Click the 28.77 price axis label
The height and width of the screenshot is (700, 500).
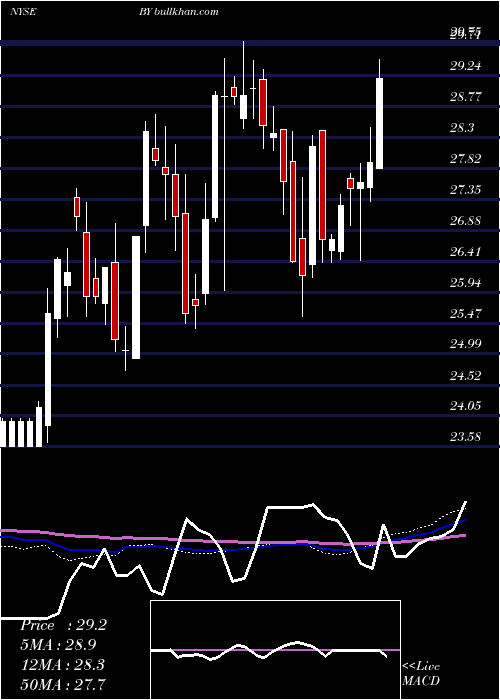[x=466, y=97]
